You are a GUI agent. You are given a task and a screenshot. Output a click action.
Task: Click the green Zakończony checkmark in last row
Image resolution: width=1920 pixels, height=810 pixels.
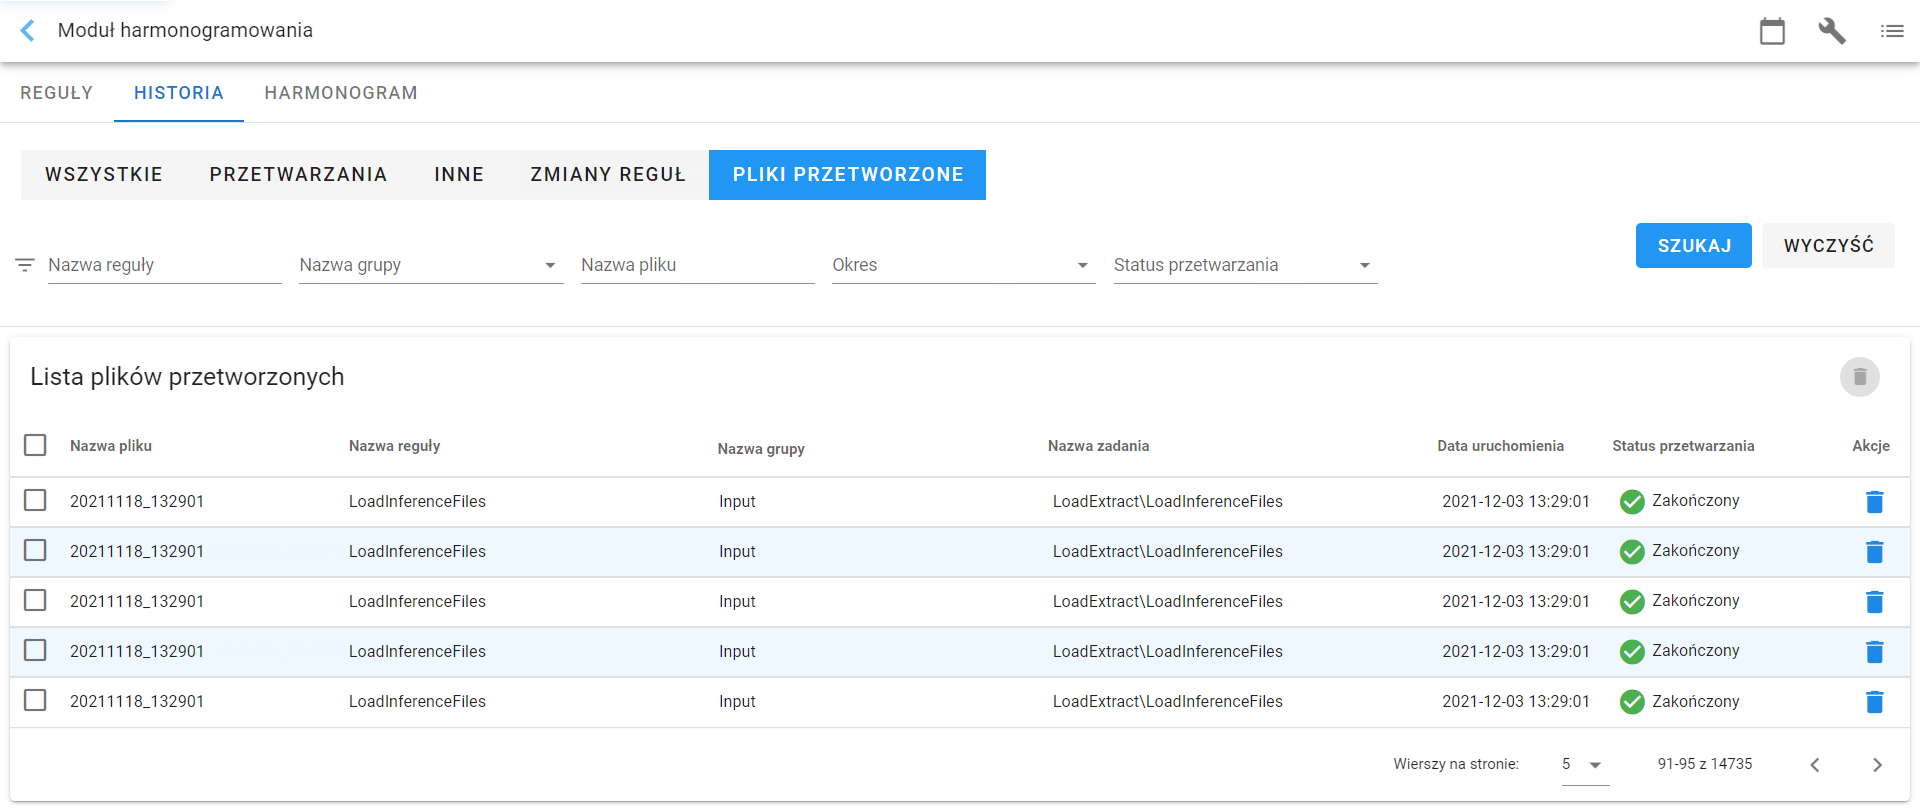point(1632,702)
